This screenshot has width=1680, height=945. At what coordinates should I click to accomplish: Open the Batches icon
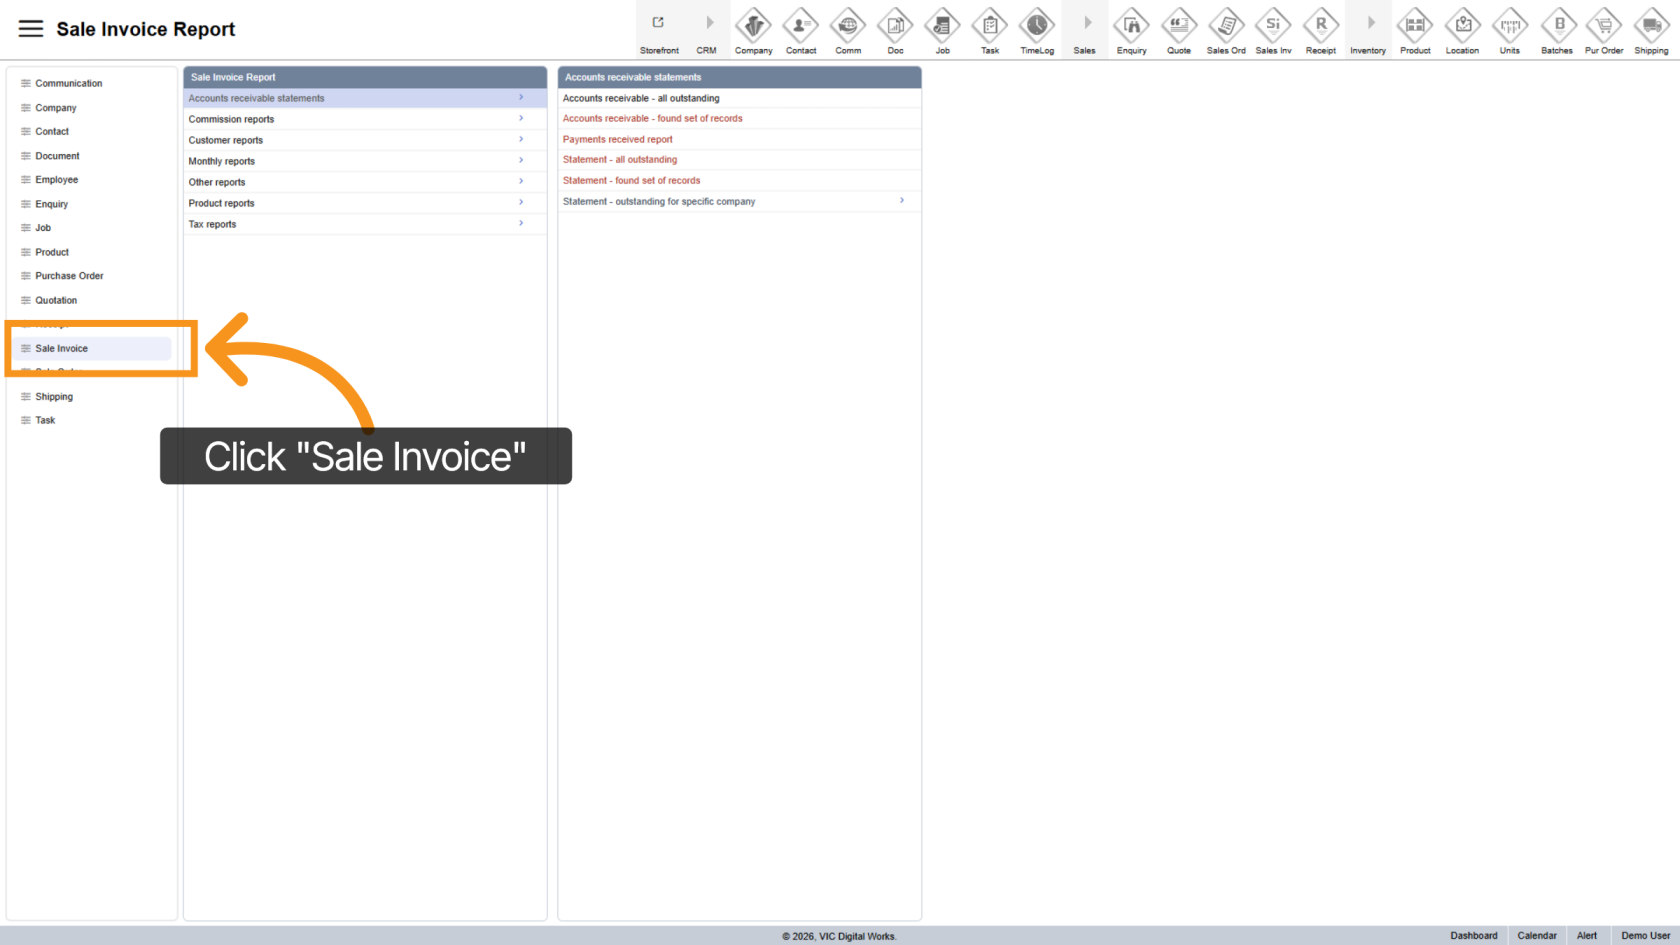click(x=1557, y=29)
